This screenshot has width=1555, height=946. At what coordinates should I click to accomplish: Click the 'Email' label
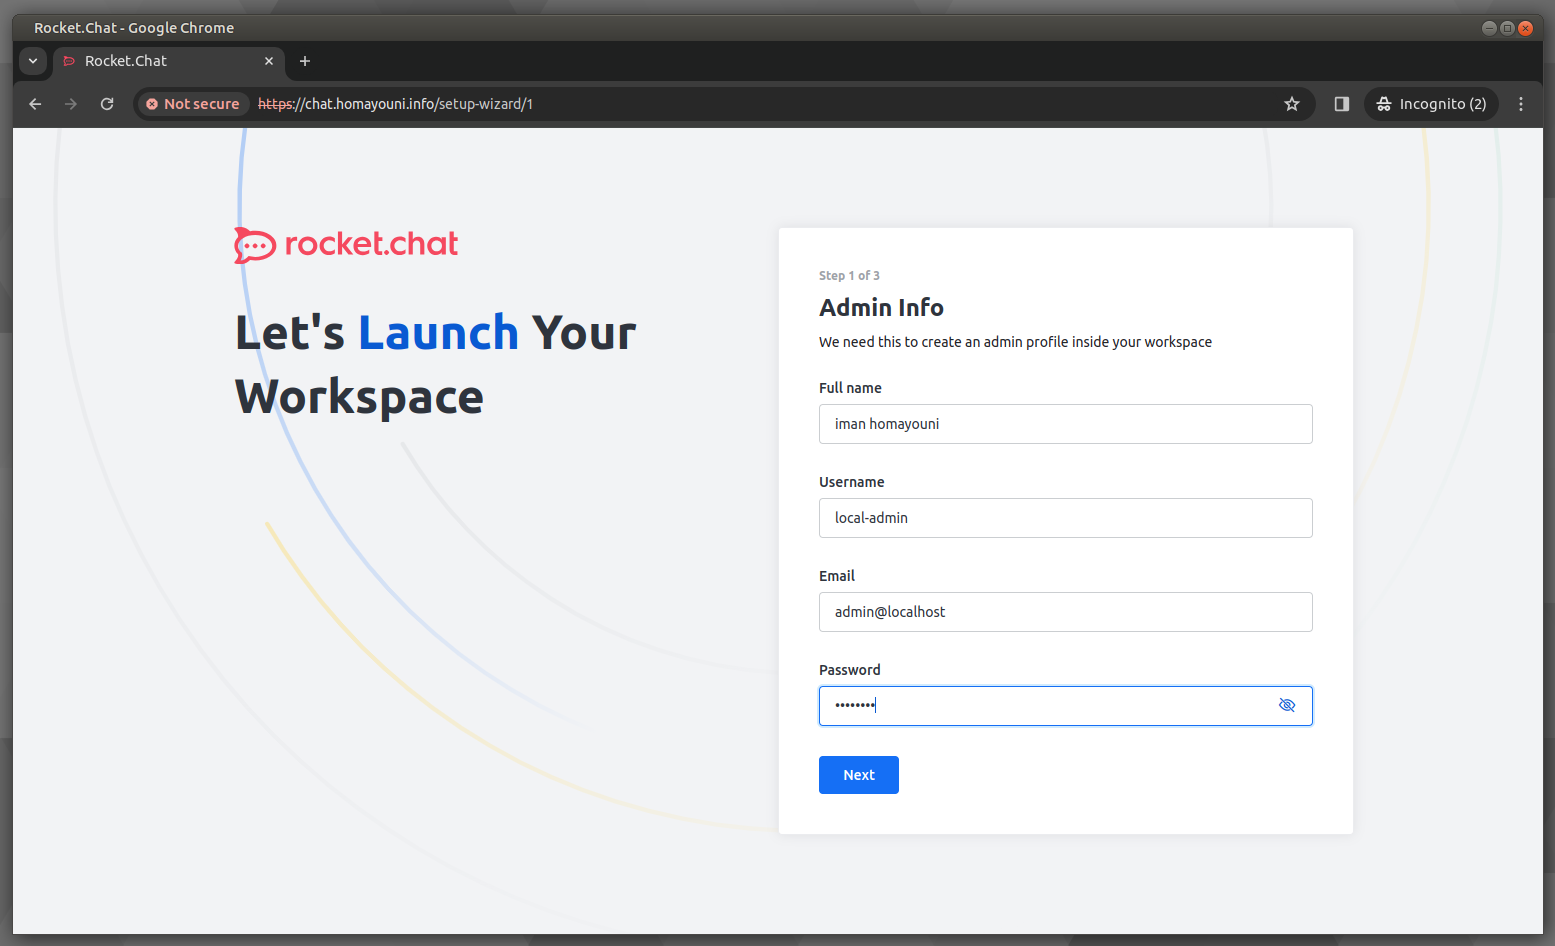coord(837,576)
